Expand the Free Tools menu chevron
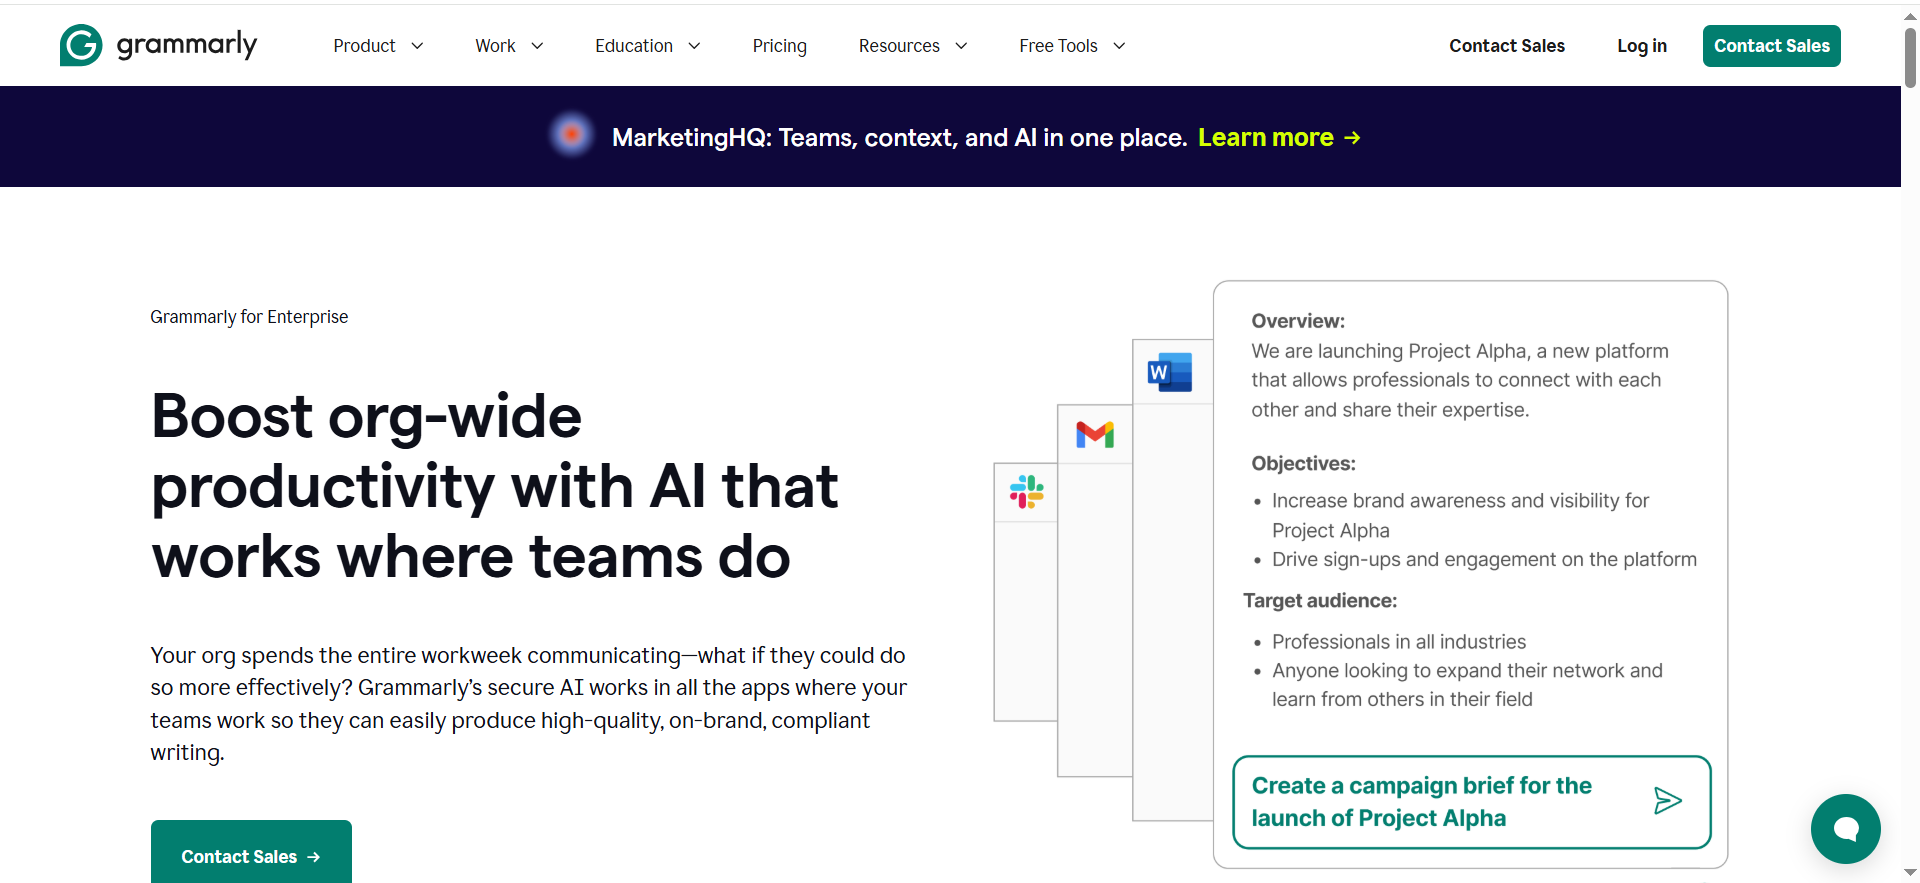Viewport: 1920px width, 883px height. pos(1119,46)
